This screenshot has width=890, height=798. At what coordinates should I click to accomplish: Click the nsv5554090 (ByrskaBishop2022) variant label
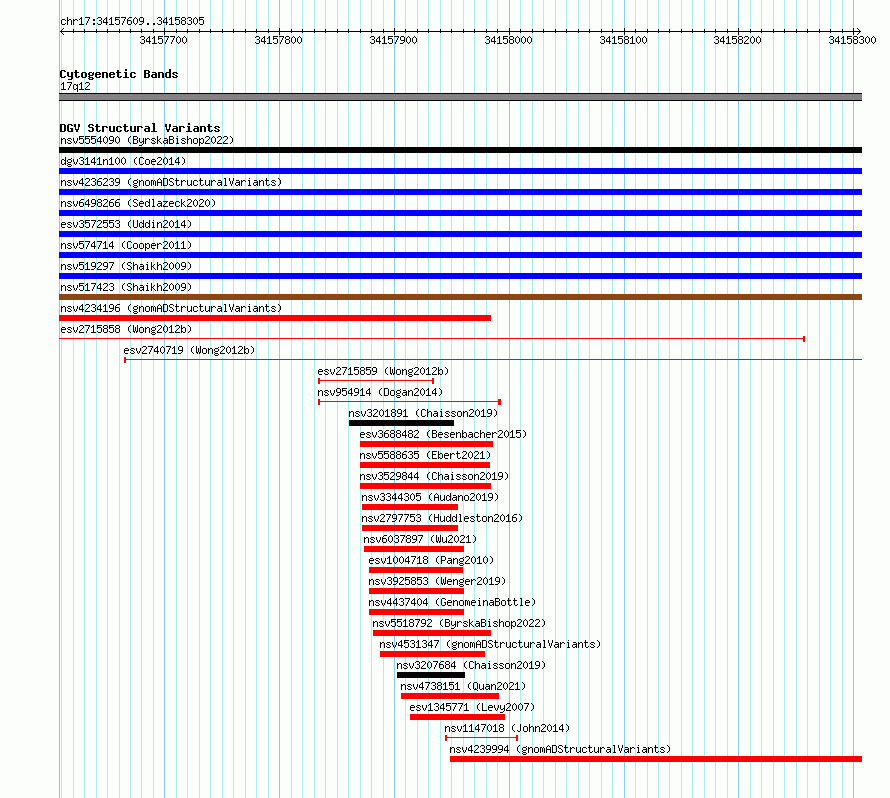click(147, 140)
